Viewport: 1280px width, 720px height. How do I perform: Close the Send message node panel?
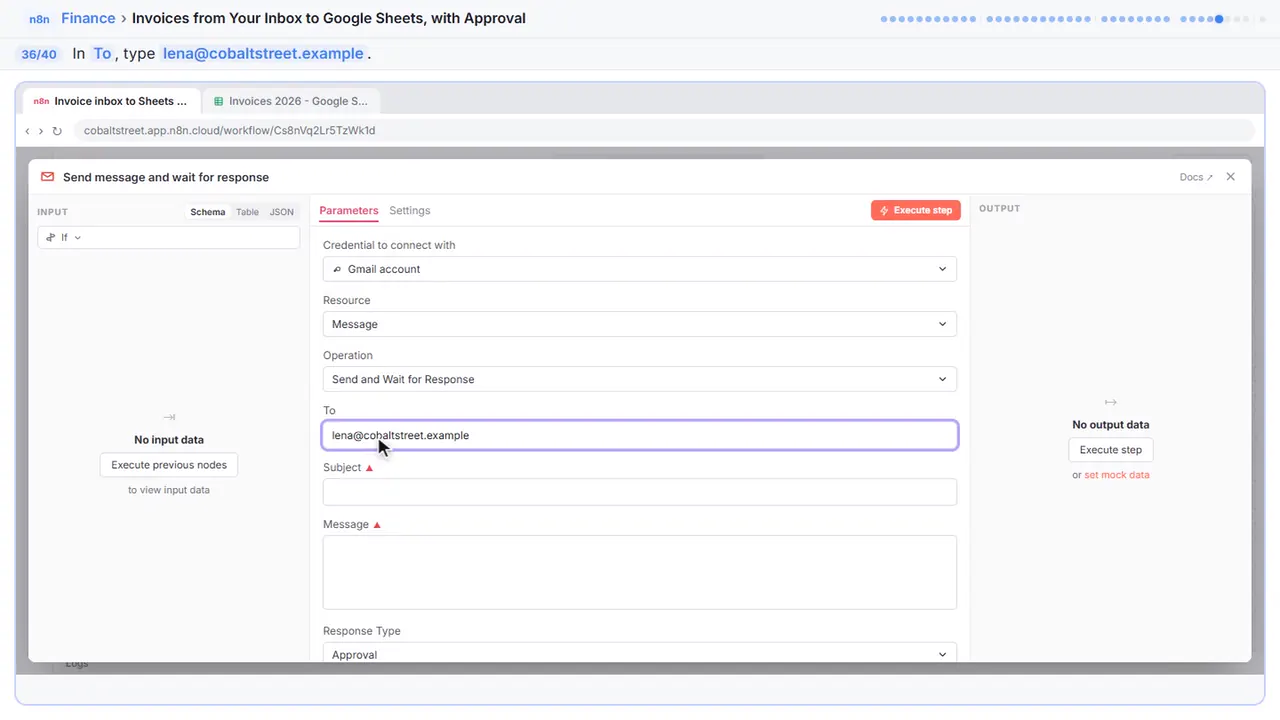pyautogui.click(x=1230, y=177)
